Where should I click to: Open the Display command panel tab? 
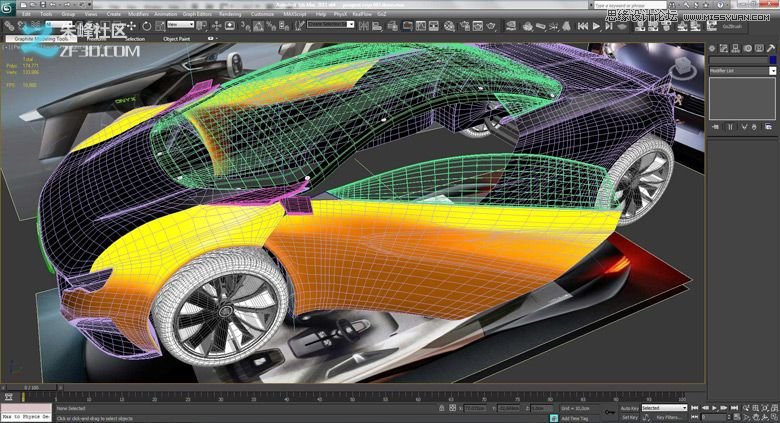(x=759, y=48)
